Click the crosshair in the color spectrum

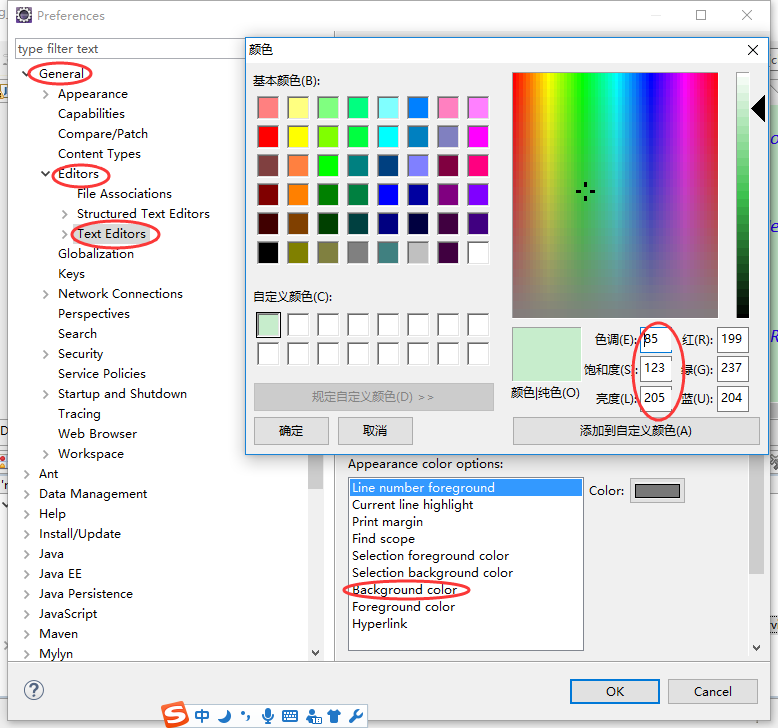click(585, 192)
